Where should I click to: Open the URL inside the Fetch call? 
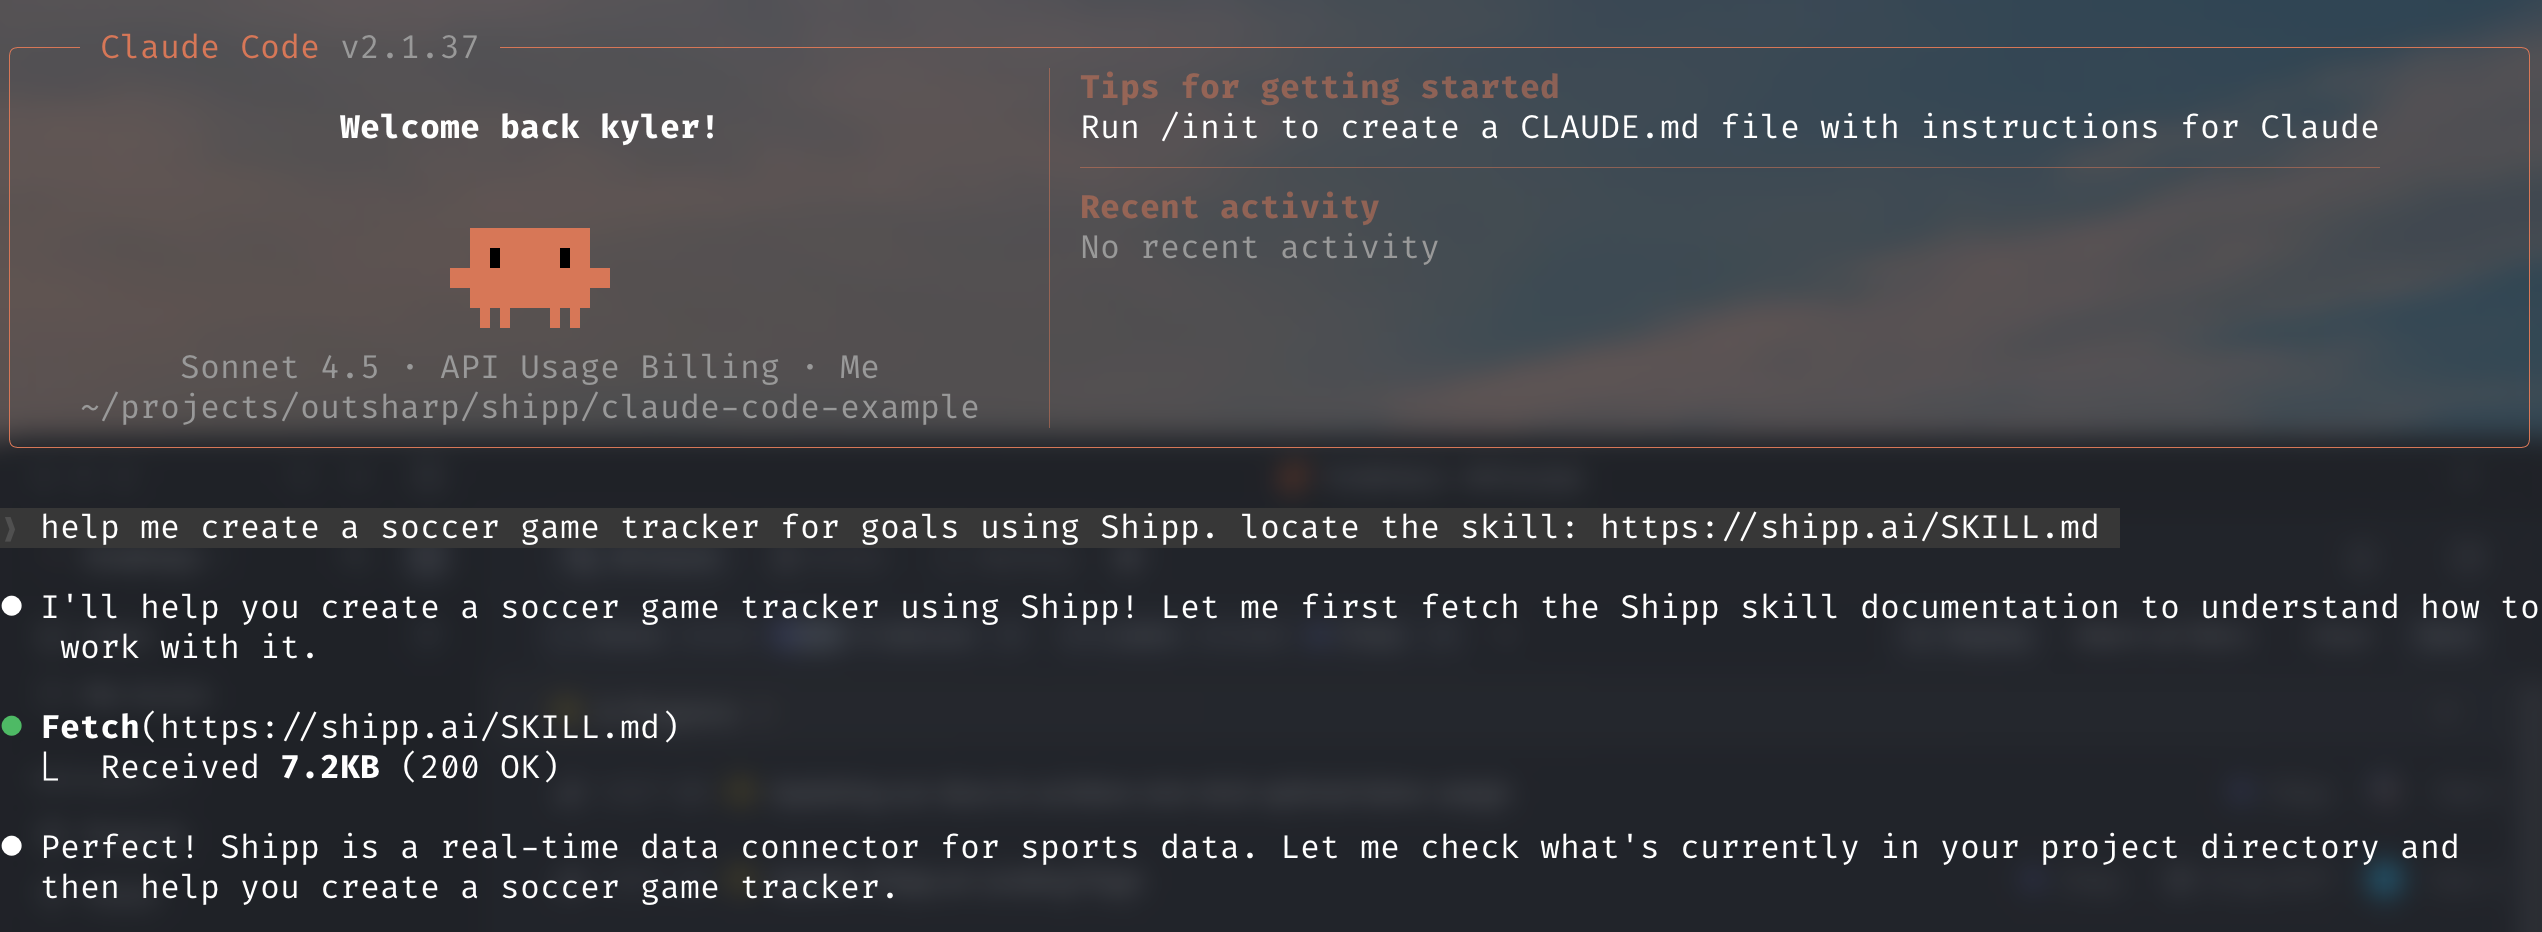point(409,727)
